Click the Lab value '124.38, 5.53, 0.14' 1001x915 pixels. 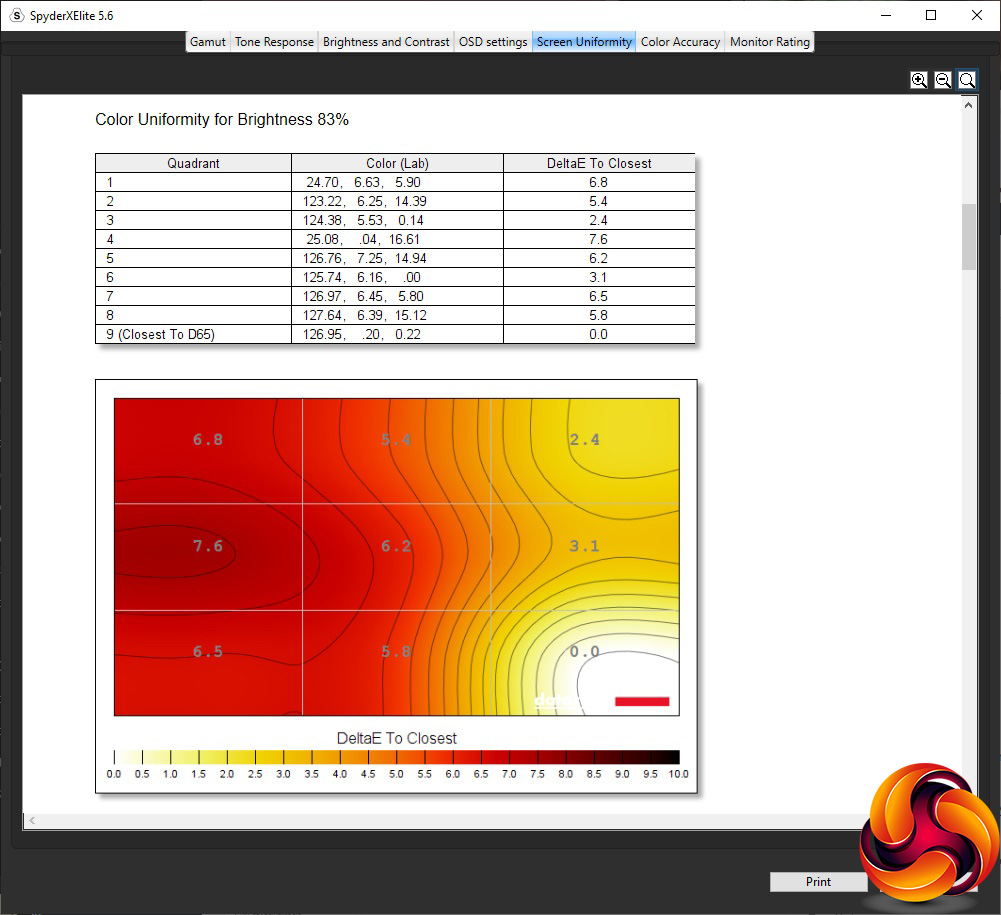click(x=363, y=221)
